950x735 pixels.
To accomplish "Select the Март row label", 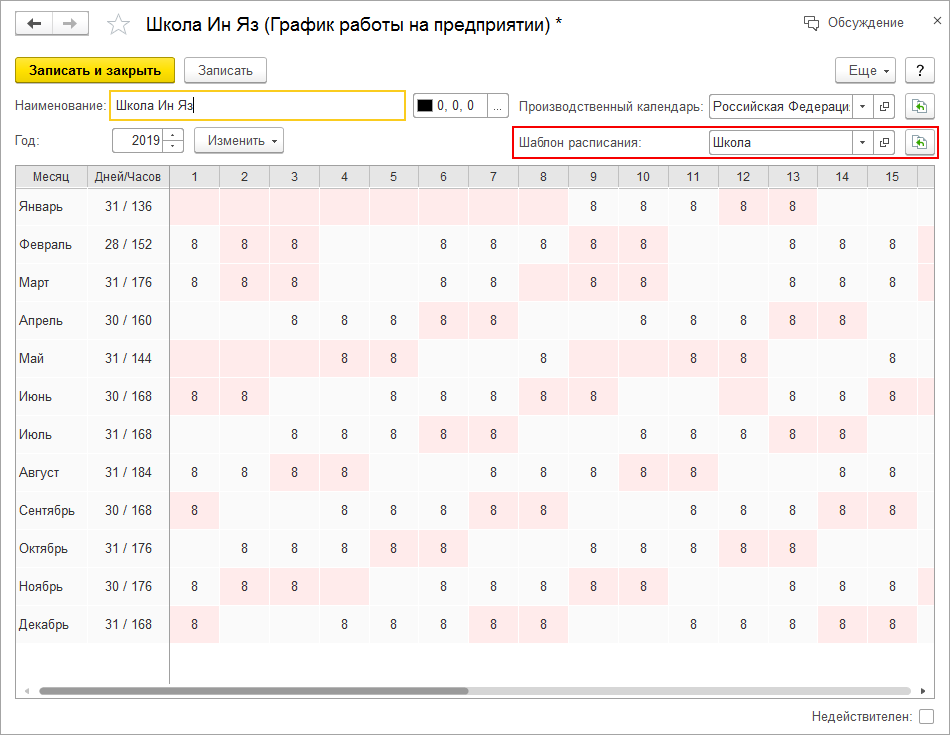I will tap(34, 282).
